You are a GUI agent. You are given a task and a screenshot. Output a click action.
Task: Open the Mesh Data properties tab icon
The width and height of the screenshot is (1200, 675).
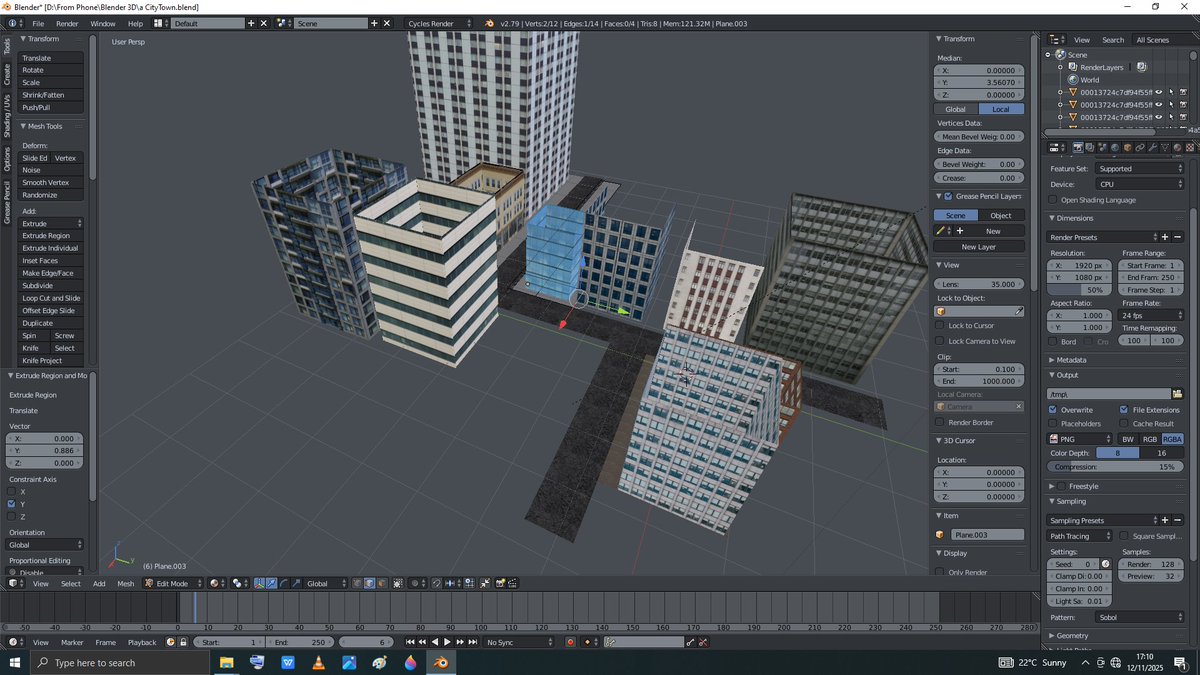(x=1165, y=148)
